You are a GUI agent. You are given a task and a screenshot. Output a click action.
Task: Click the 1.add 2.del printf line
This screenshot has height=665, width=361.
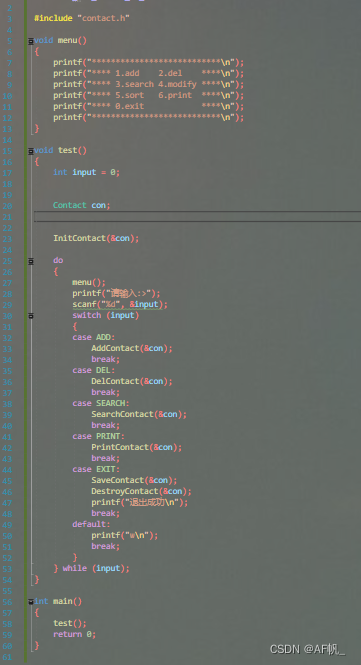(x=148, y=73)
